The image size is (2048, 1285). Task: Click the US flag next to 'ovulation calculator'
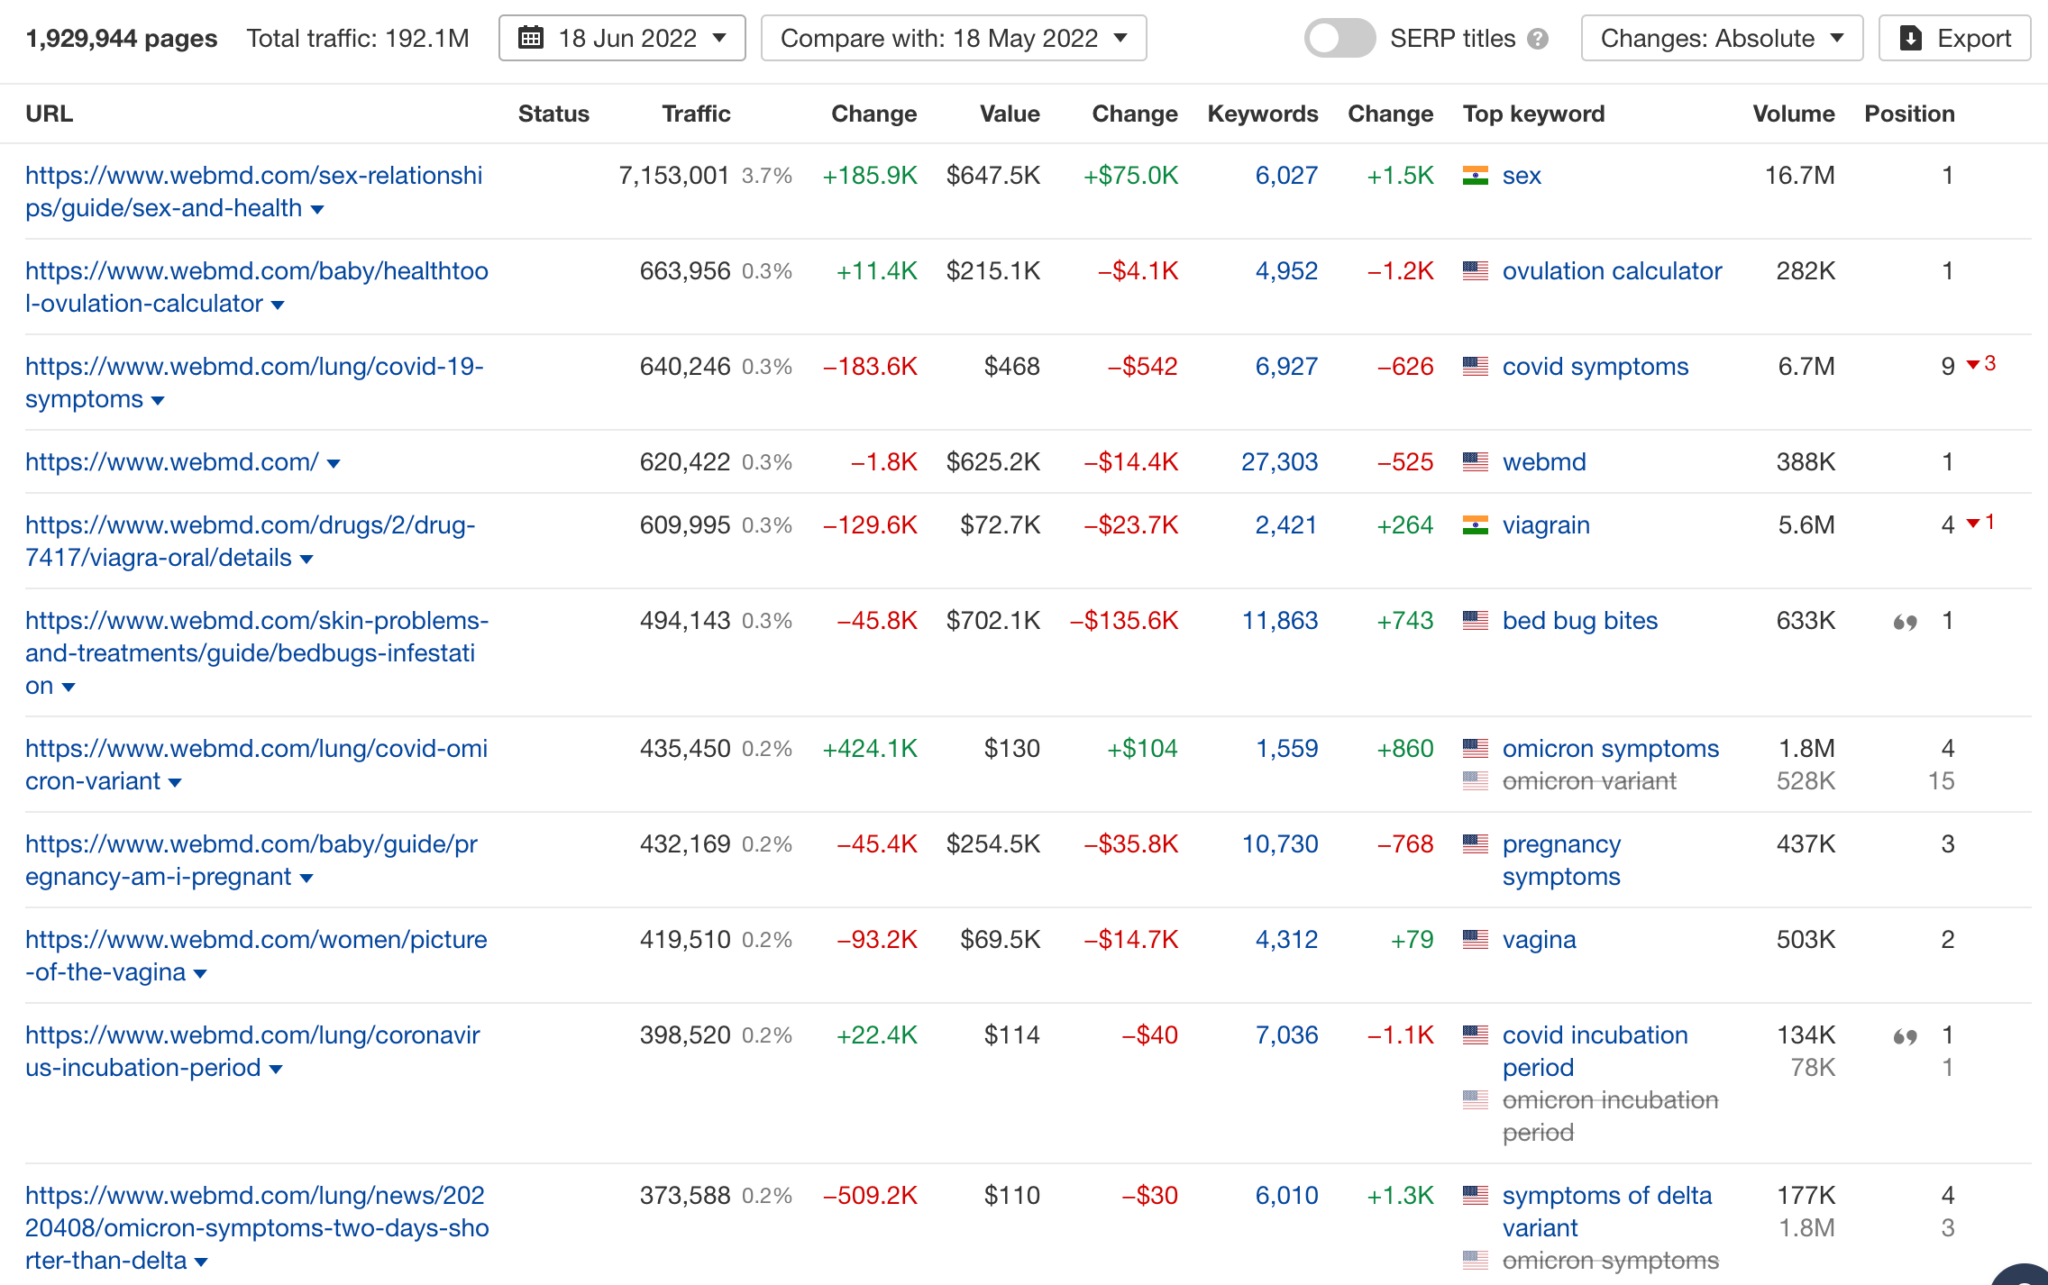(x=1475, y=271)
